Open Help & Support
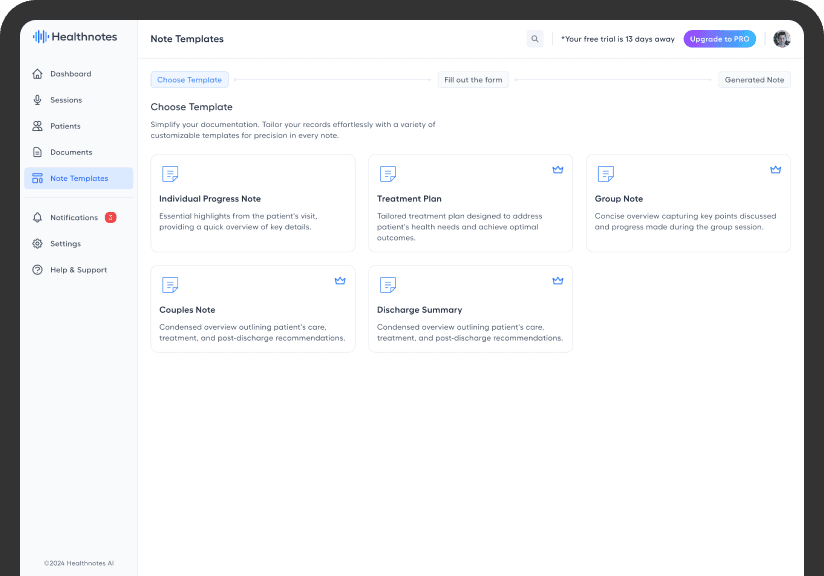The width and height of the screenshot is (824, 576). (78, 270)
